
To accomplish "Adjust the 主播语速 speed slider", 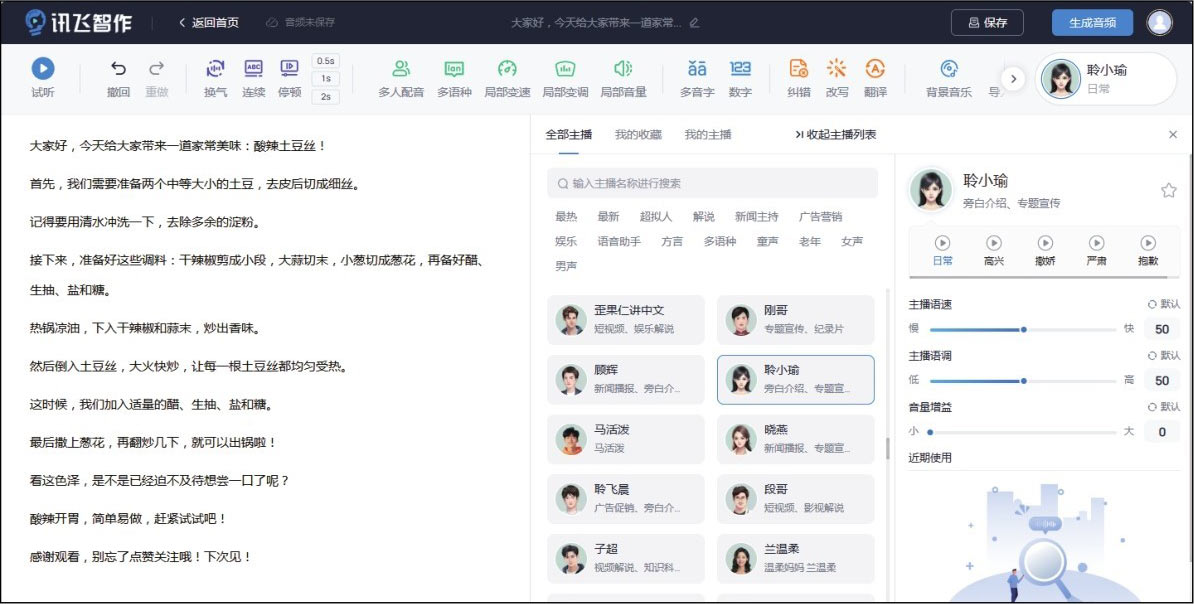I will 1023,329.
